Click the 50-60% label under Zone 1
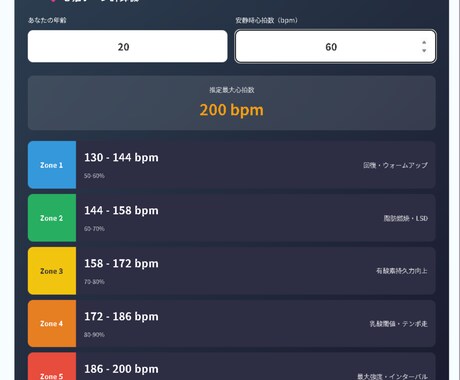 pos(94,176)
